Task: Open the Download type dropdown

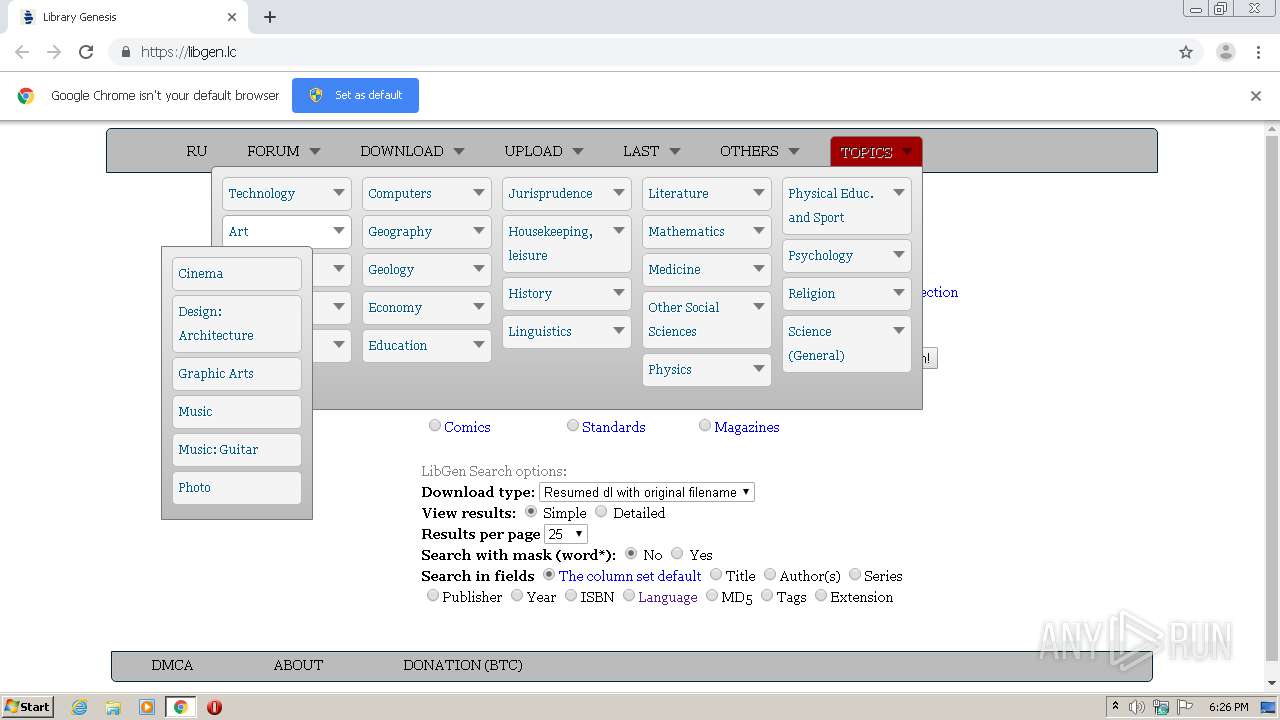Action: (x=647, y=492)
